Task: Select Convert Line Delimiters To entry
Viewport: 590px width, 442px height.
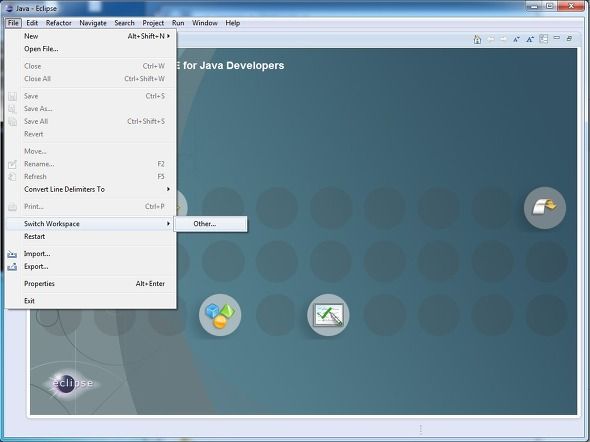Action: (x=91, y=189)
